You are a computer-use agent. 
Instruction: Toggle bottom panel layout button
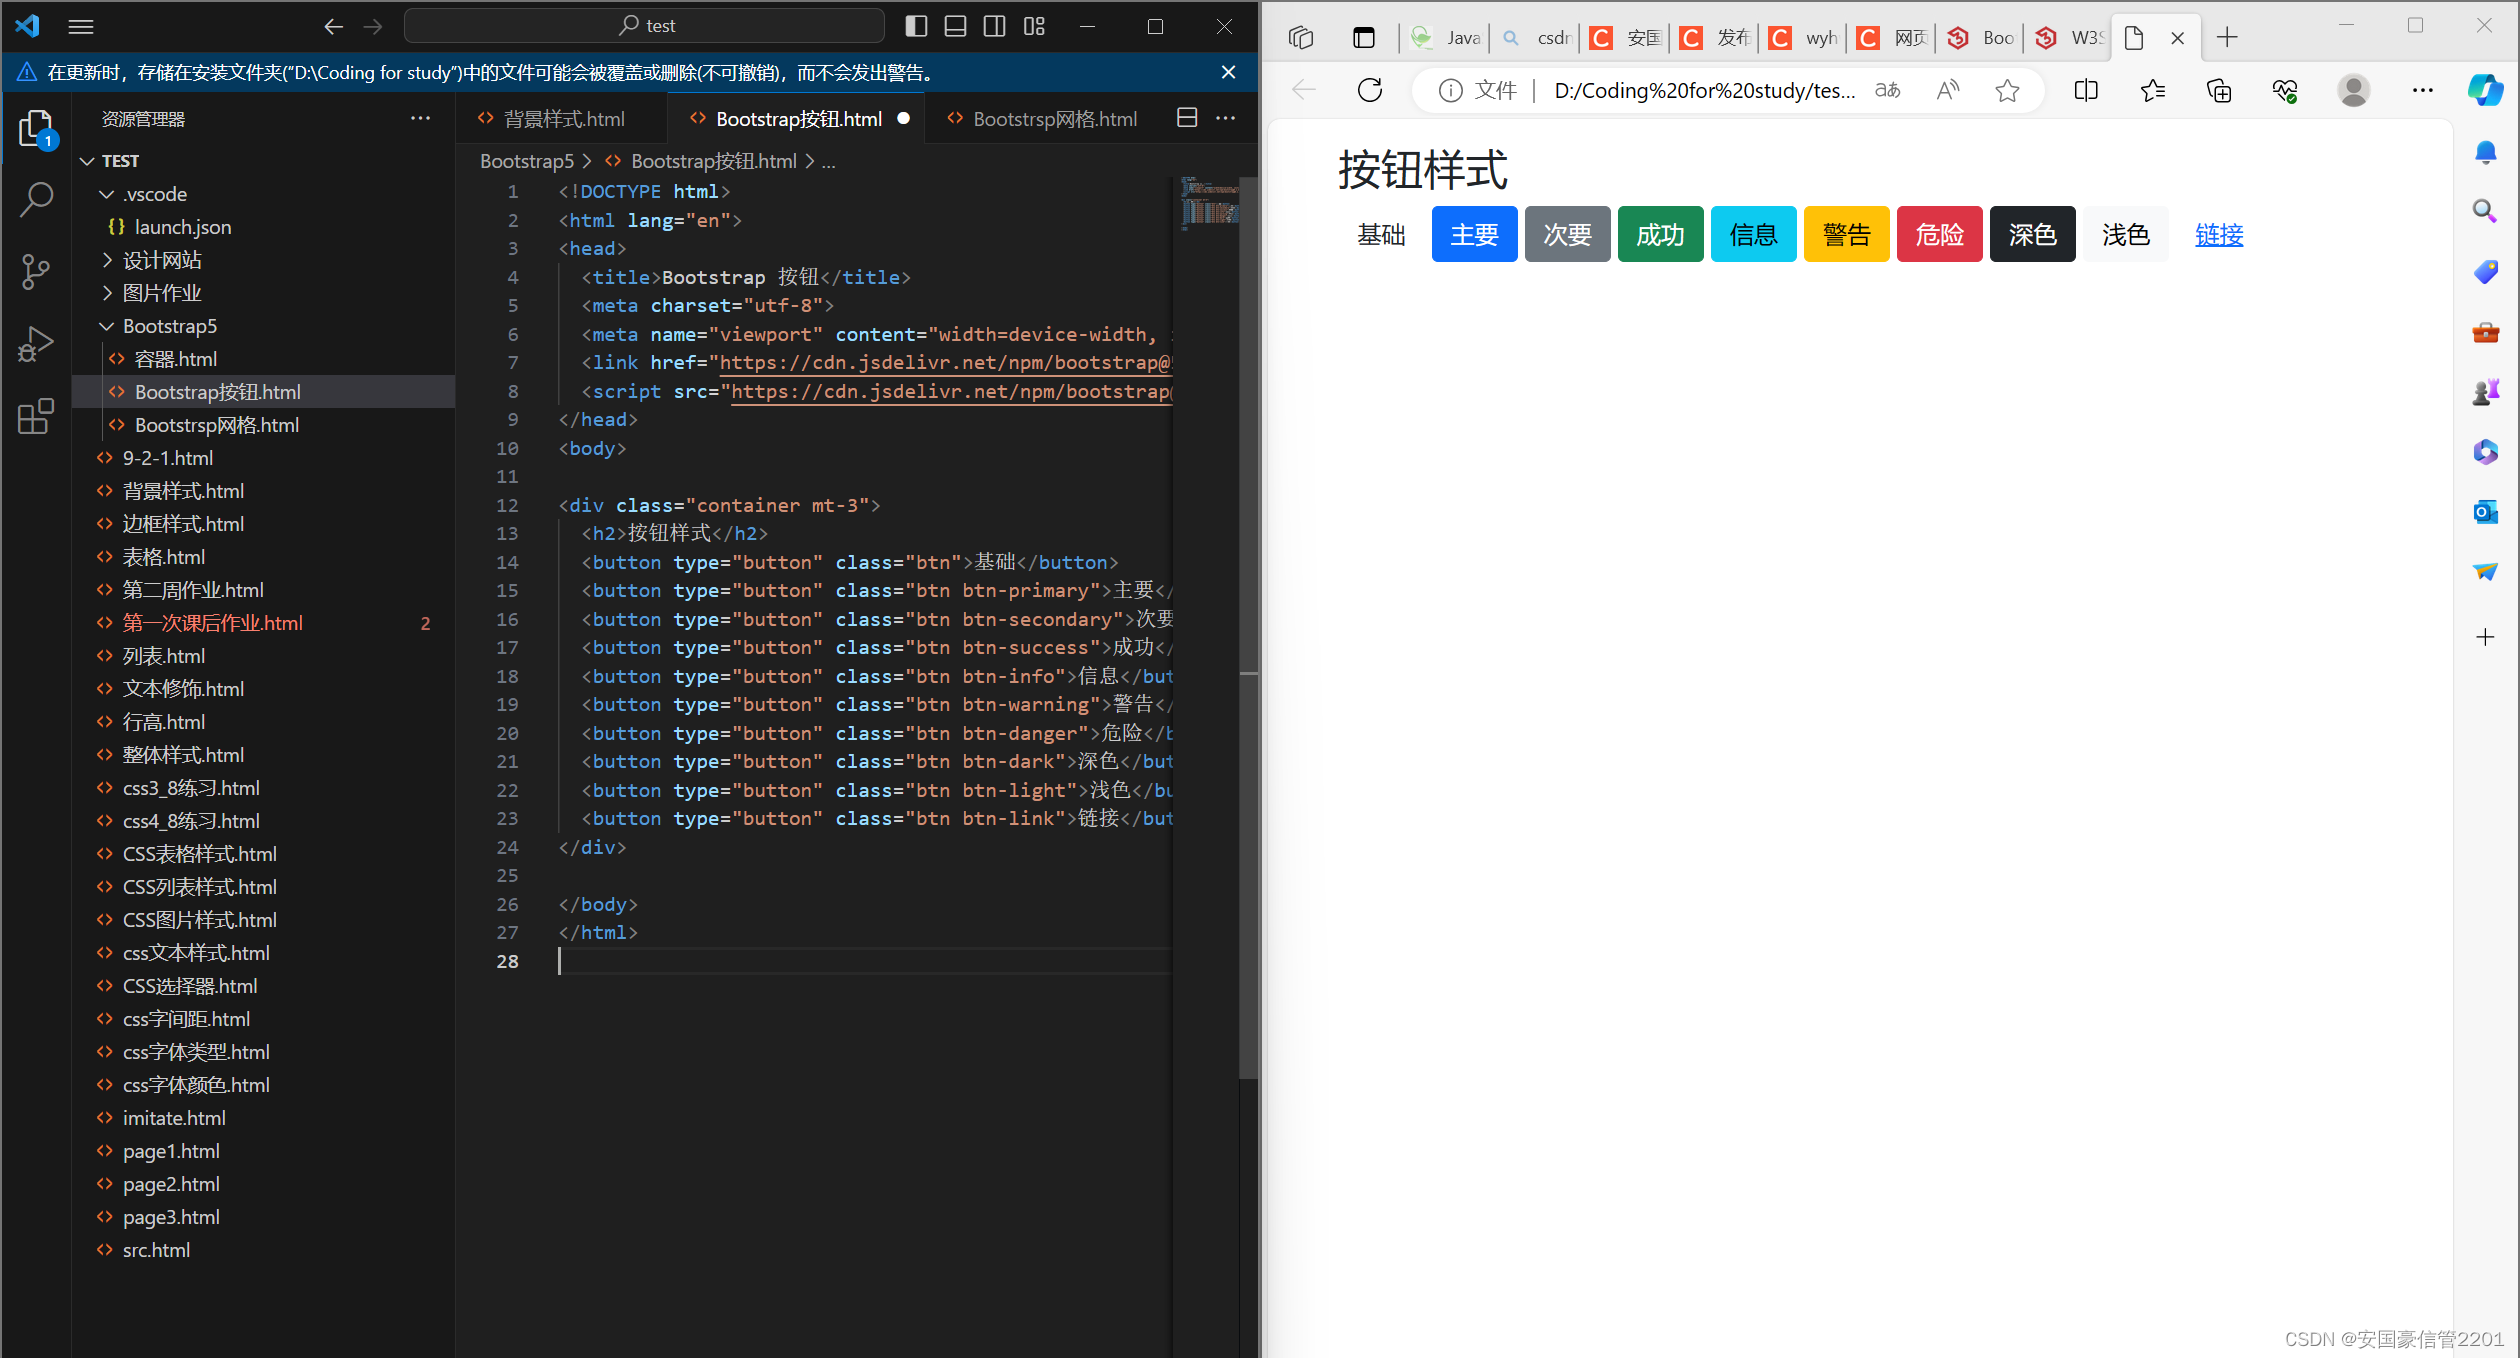[955, 26]
